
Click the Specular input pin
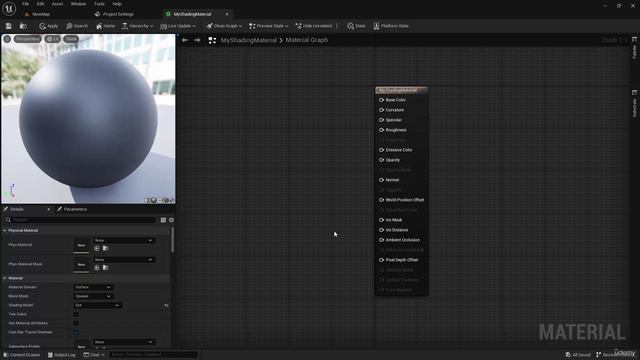pyautogui.click(x=381, y=120)
